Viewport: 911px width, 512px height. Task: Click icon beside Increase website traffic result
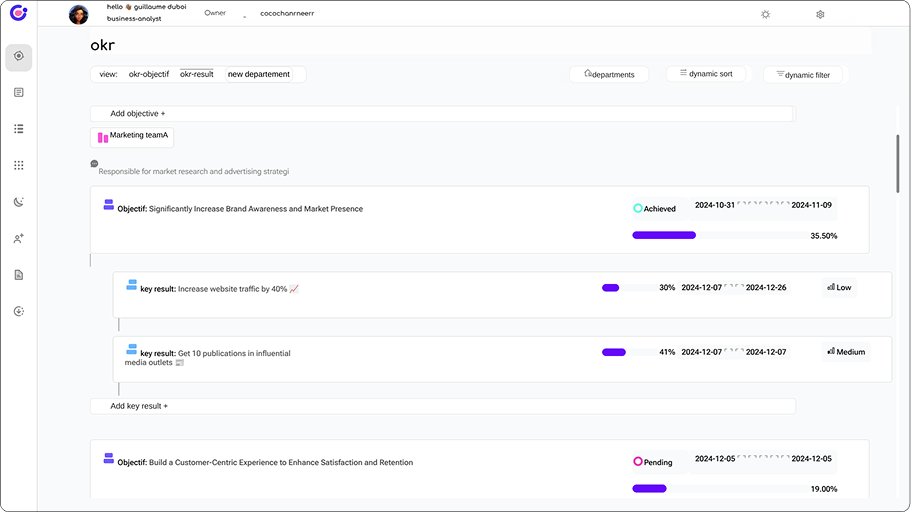pos(132,285)
